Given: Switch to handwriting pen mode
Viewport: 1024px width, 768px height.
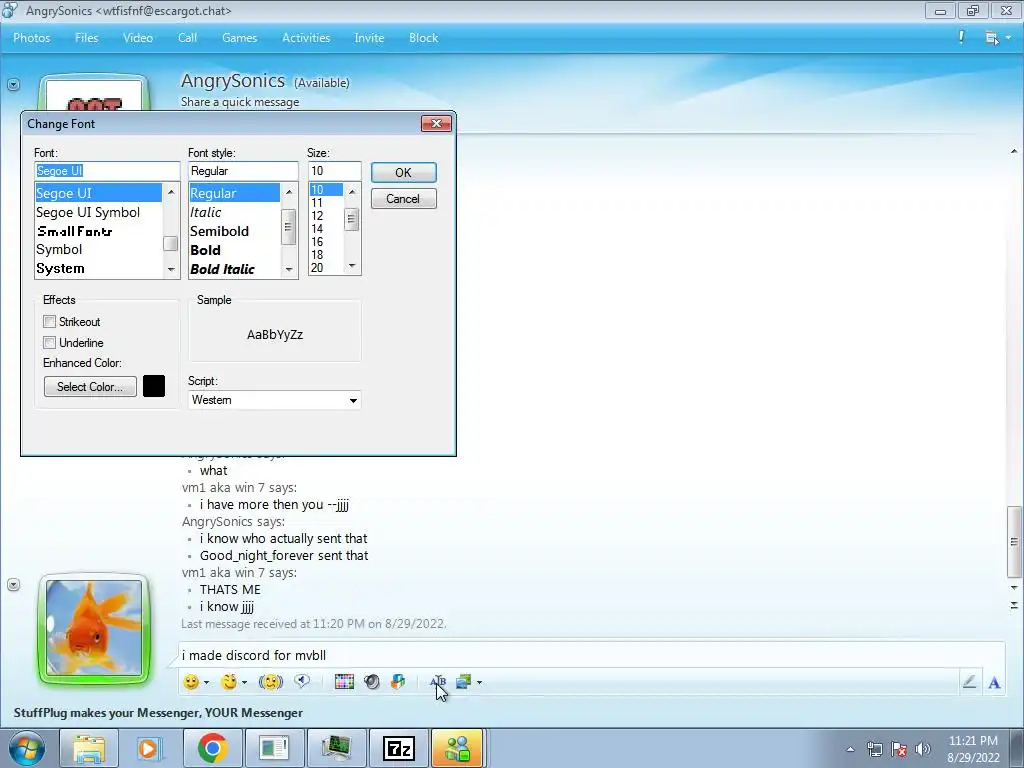Looking at the screenshot, I should [x=969, y=682].
